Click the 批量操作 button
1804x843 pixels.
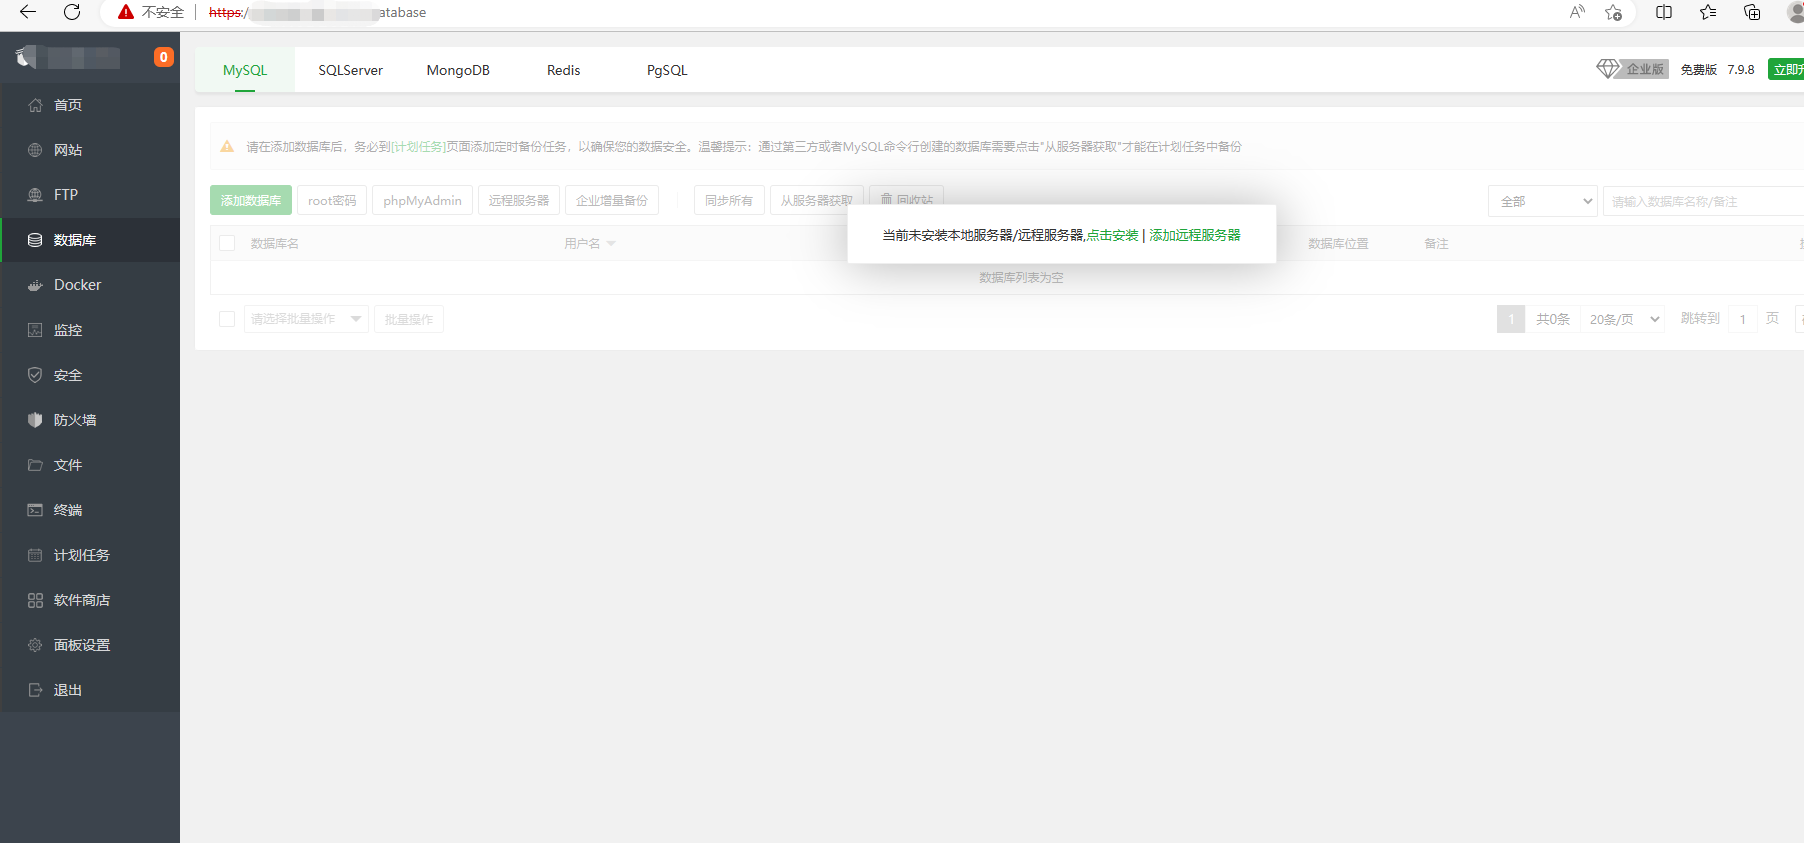[409, 319]
